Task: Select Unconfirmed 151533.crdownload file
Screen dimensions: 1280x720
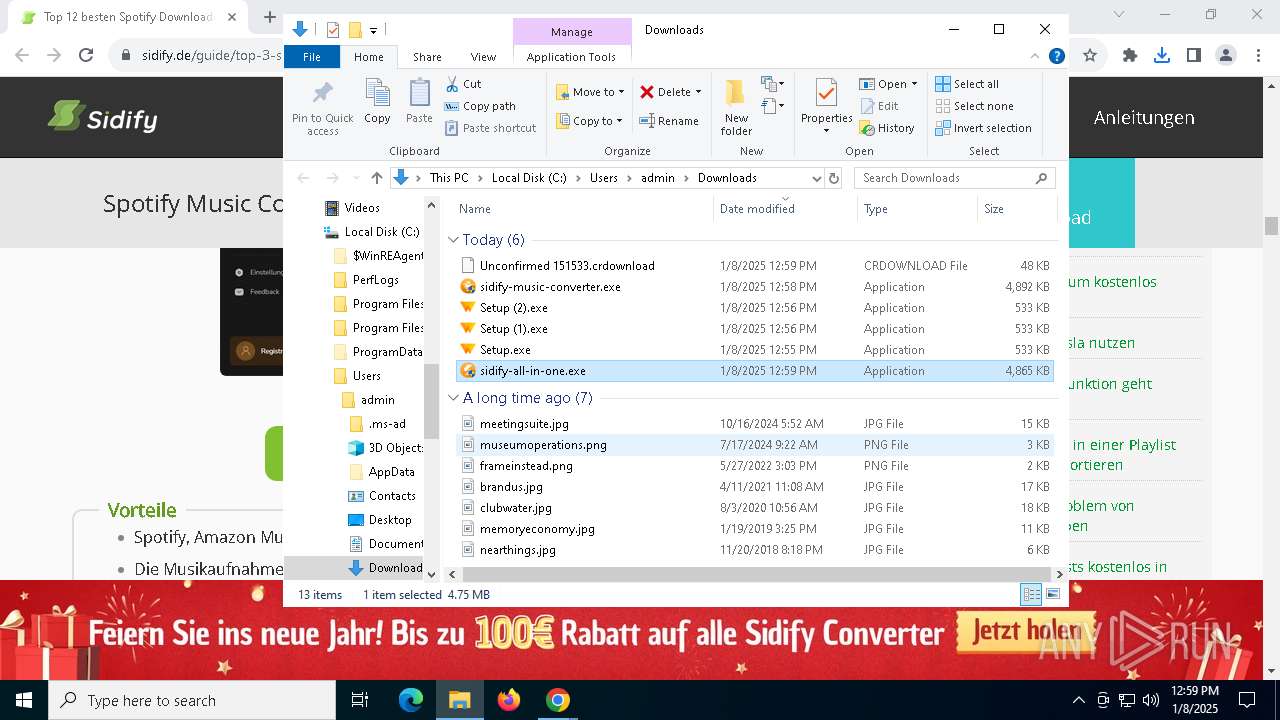Action: click(x=755, y=266)
